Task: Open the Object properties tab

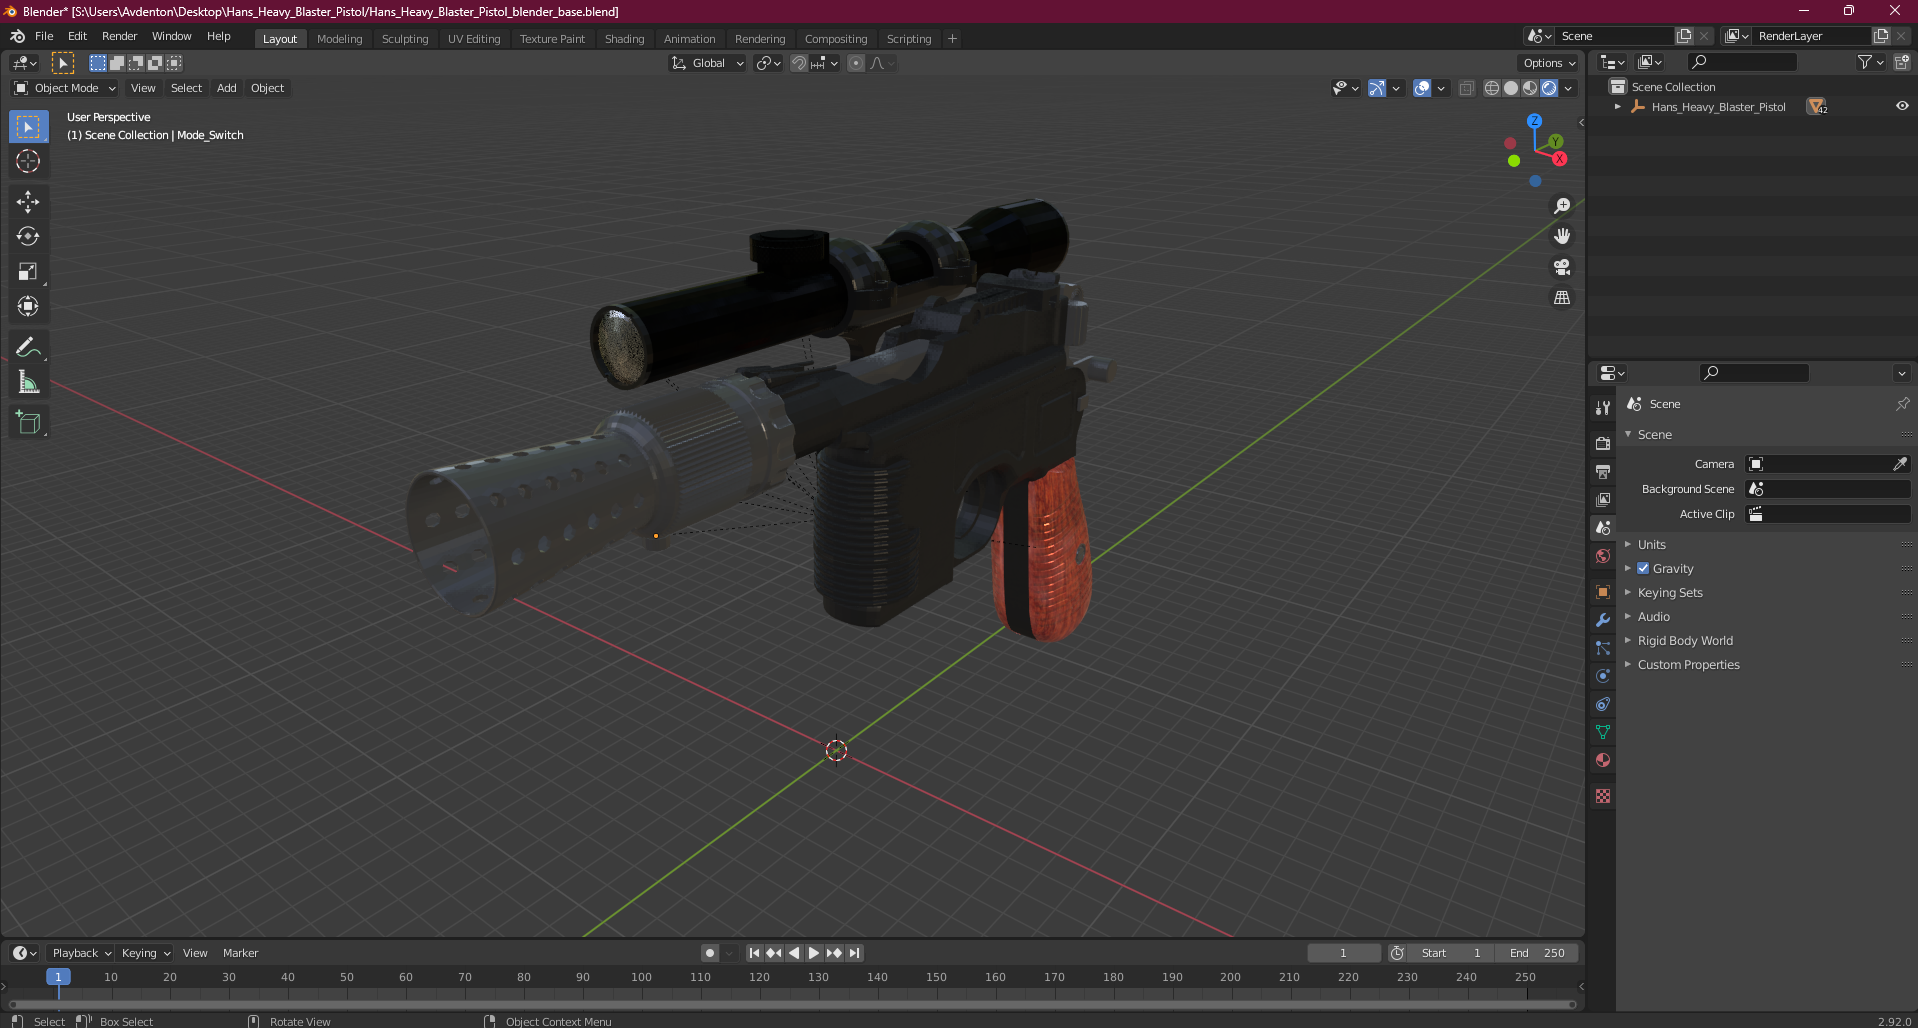Action: pyautogui.click(x=1603, y=592)
